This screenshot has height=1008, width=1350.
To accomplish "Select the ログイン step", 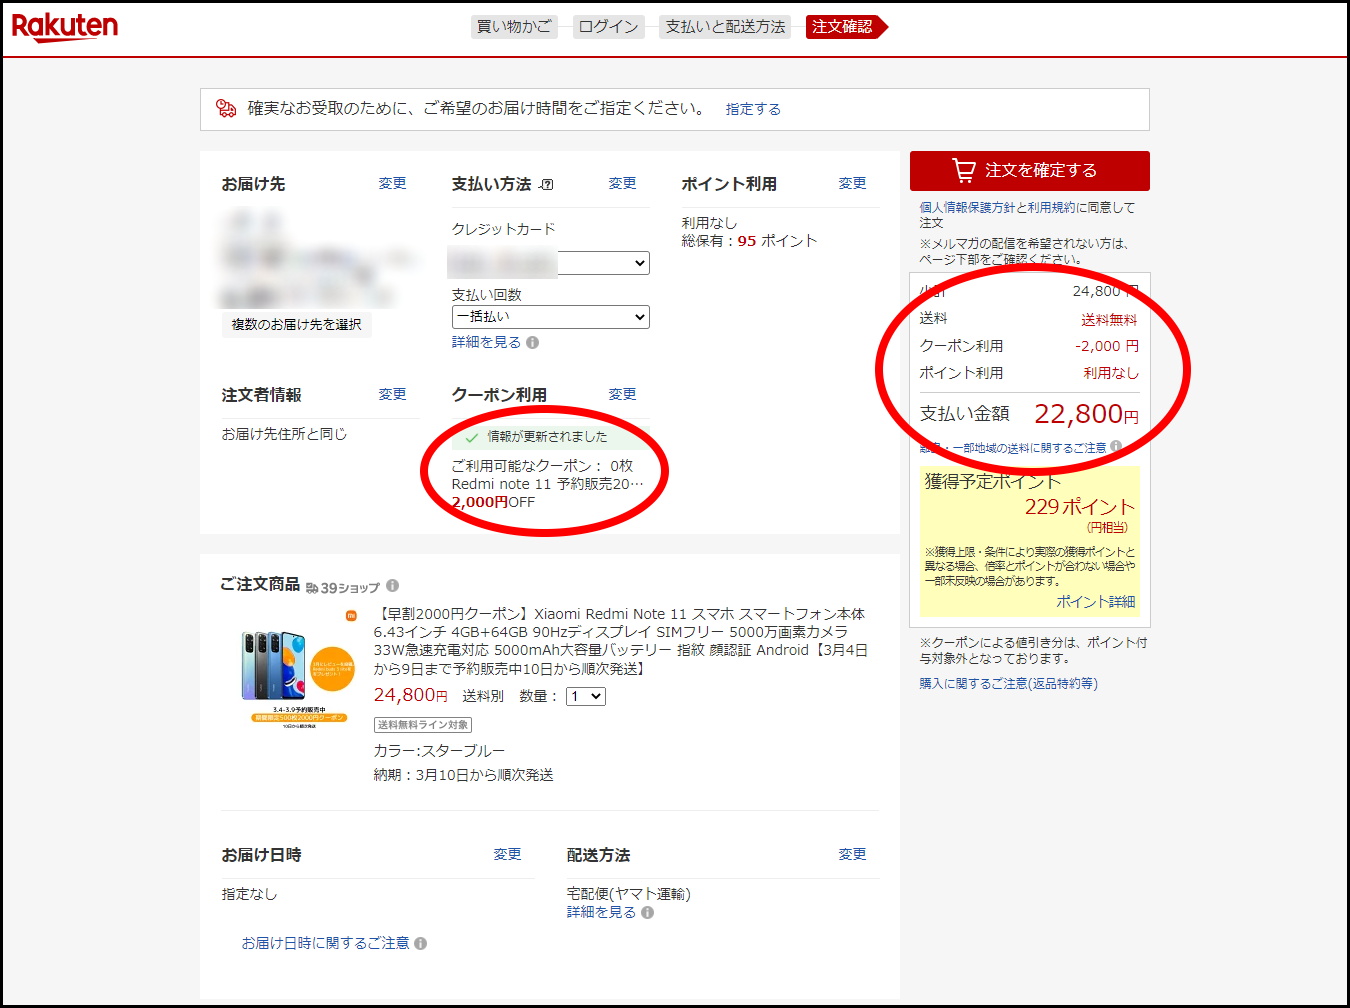I will pos(608,27).
